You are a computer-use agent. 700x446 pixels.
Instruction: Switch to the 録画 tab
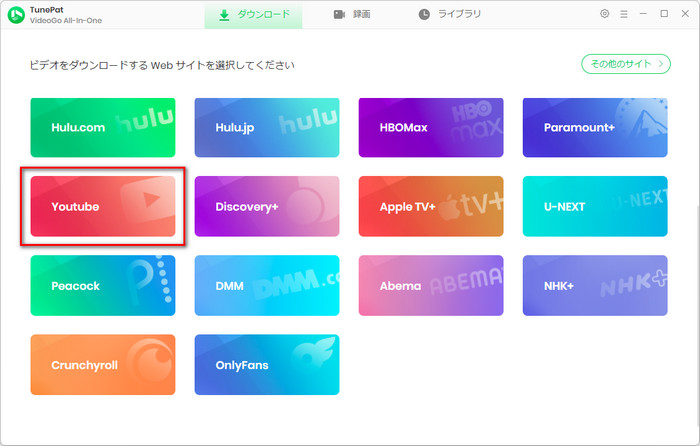(352, 15)
